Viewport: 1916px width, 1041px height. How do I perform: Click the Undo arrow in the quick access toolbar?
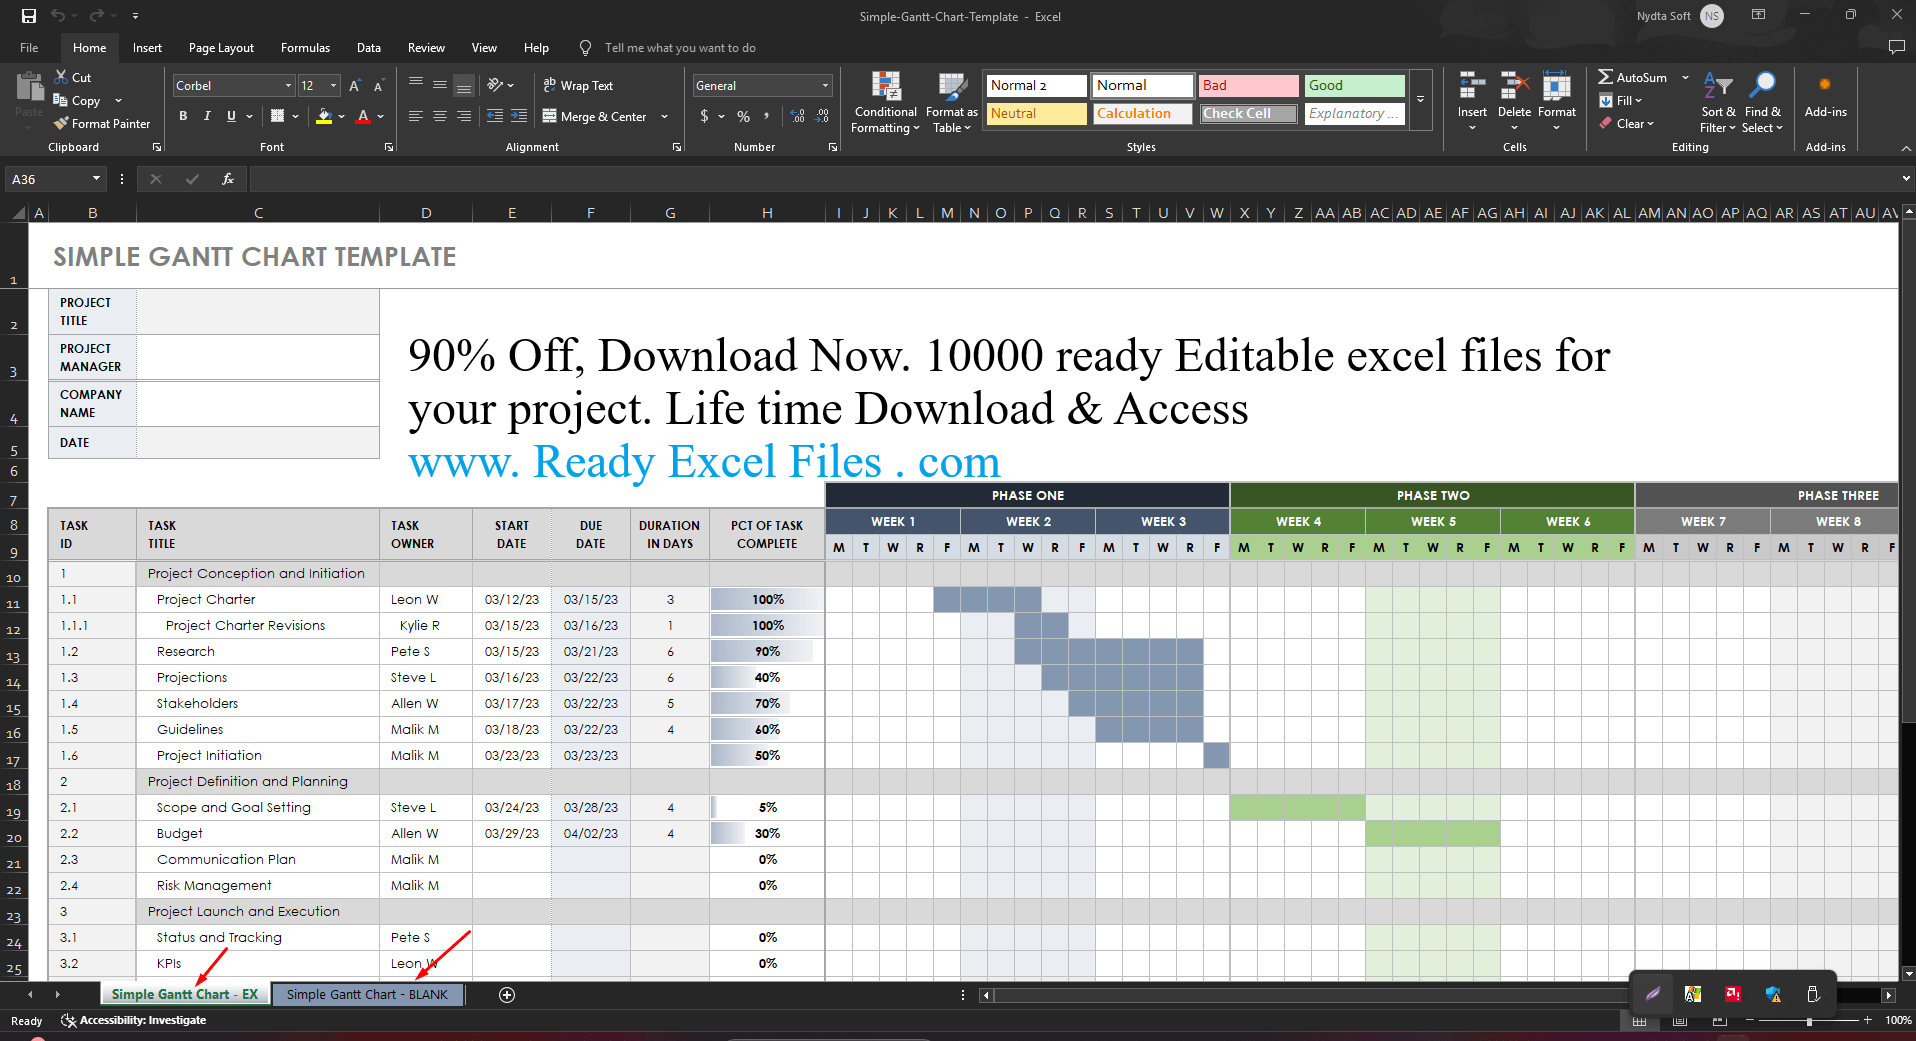[58, 16]
